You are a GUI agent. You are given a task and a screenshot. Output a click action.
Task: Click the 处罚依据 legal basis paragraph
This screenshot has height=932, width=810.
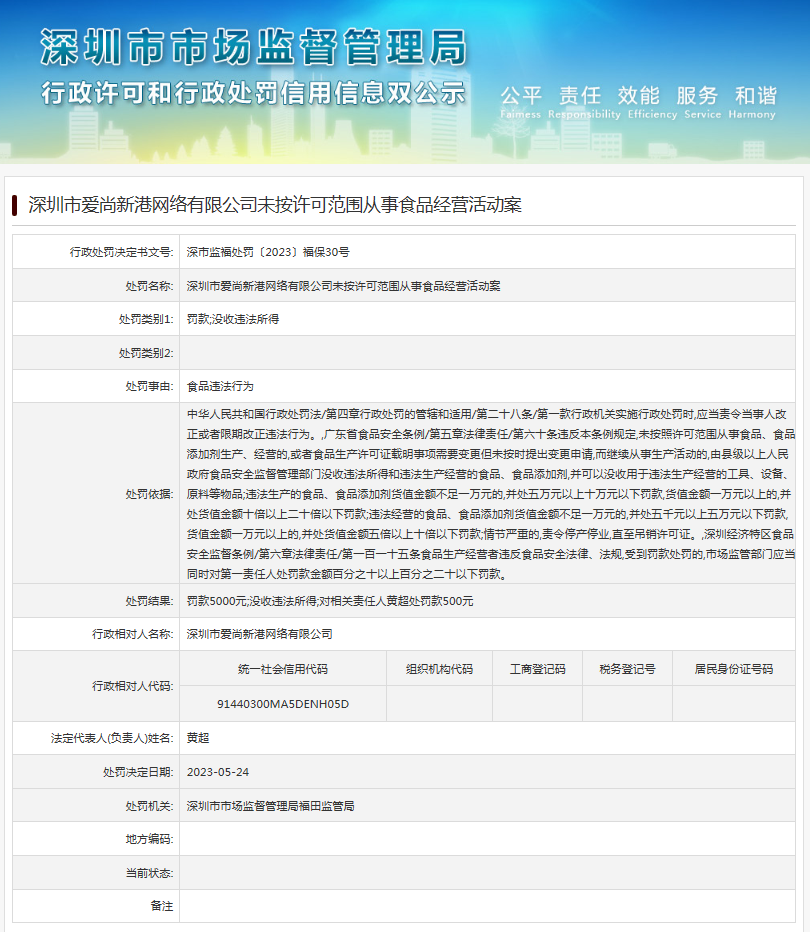490,494
